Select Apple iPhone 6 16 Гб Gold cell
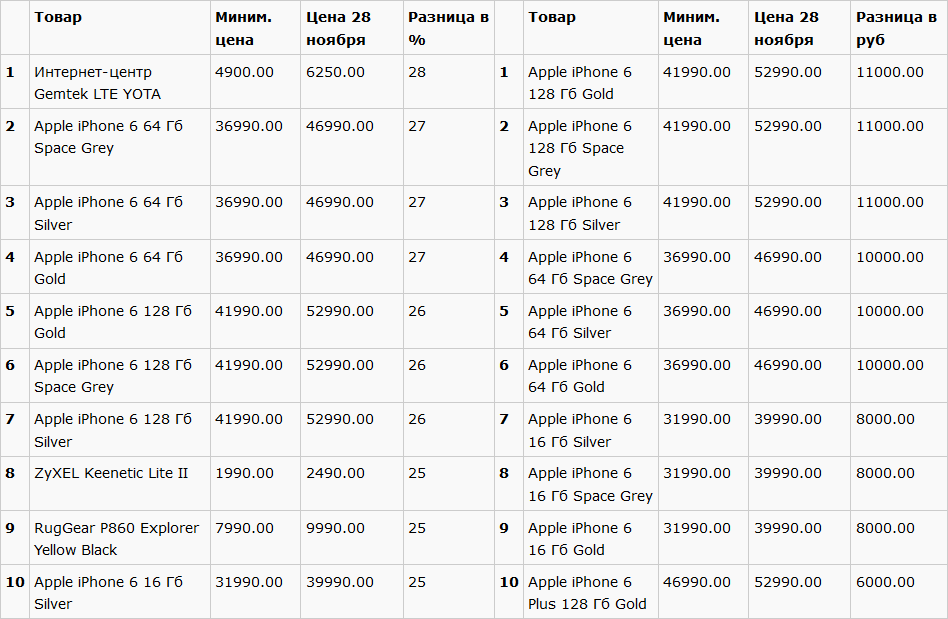Viewport: 948px width, 619px height. coord(580,539)
